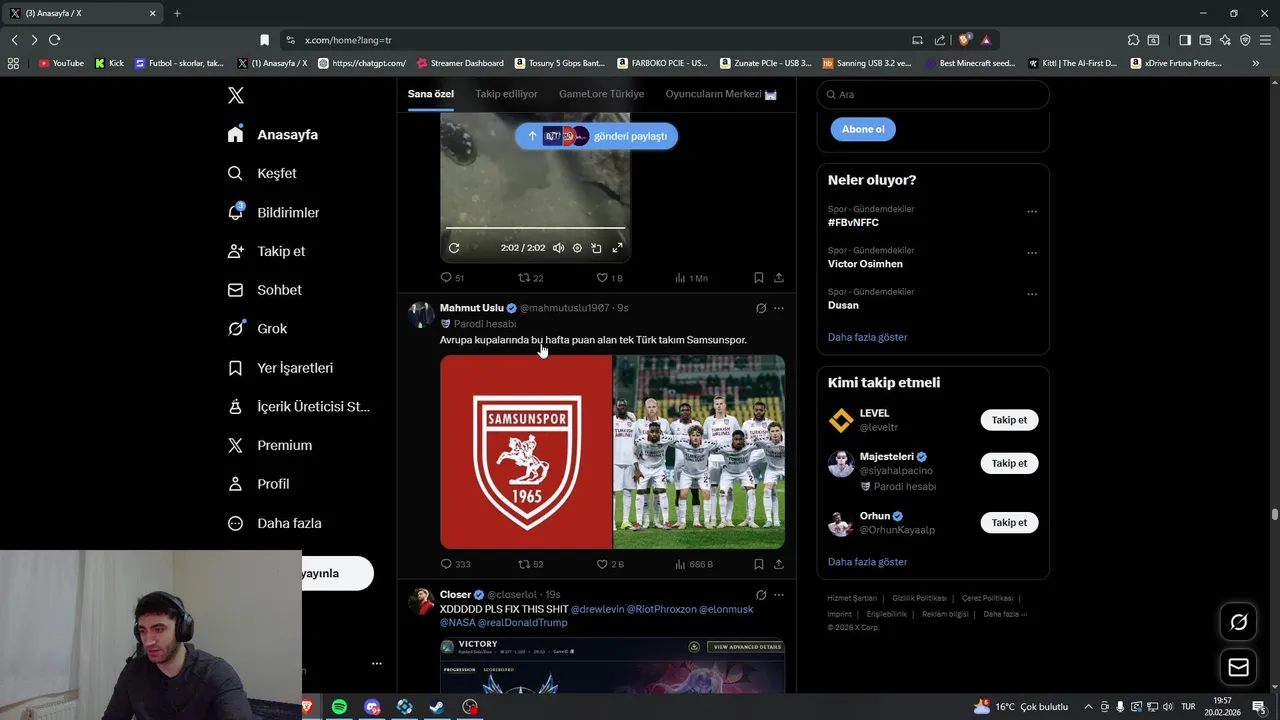
Task: Select the Sana özel tab
Action: [x=431, y=94]
